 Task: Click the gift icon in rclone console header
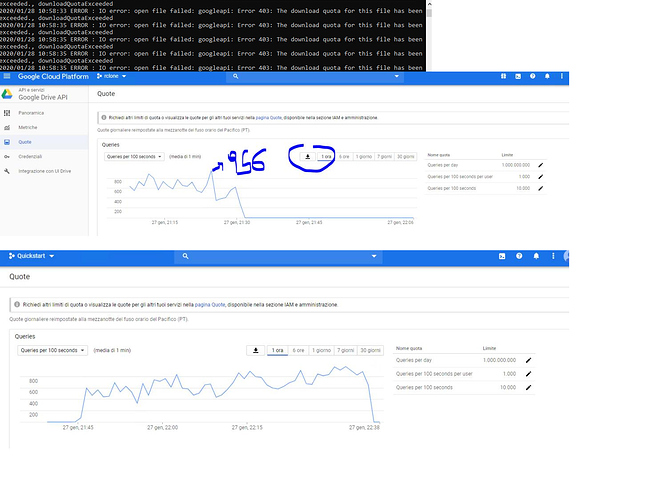503,76
